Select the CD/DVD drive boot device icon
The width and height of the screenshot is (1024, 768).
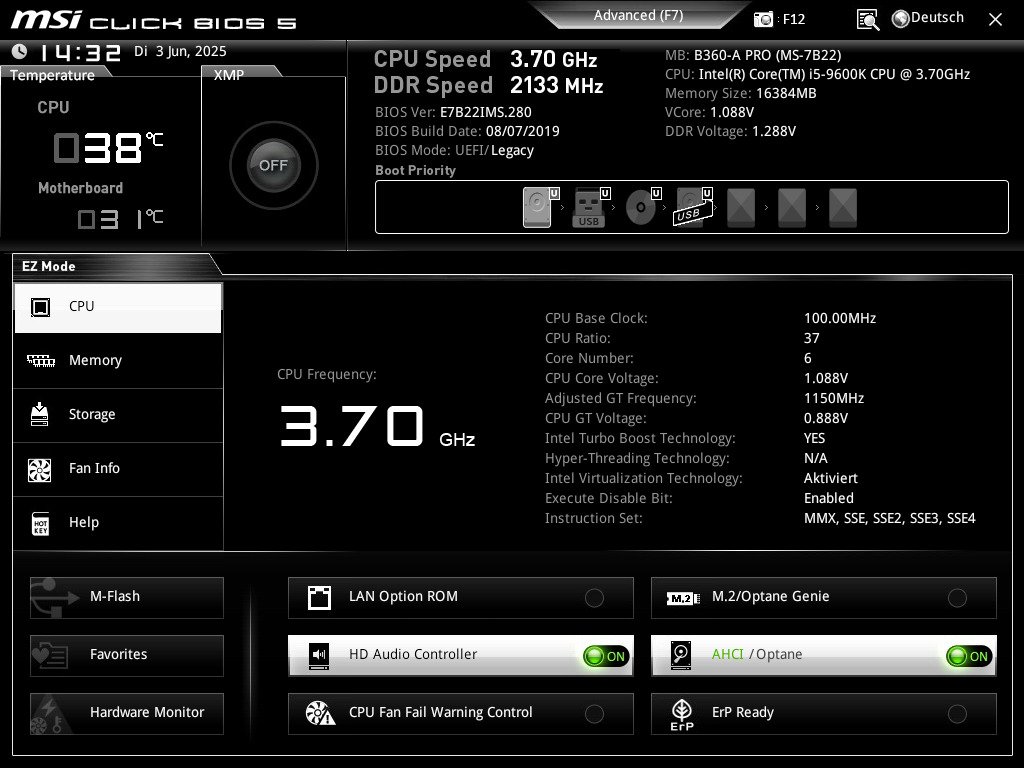tap(641, 208)
